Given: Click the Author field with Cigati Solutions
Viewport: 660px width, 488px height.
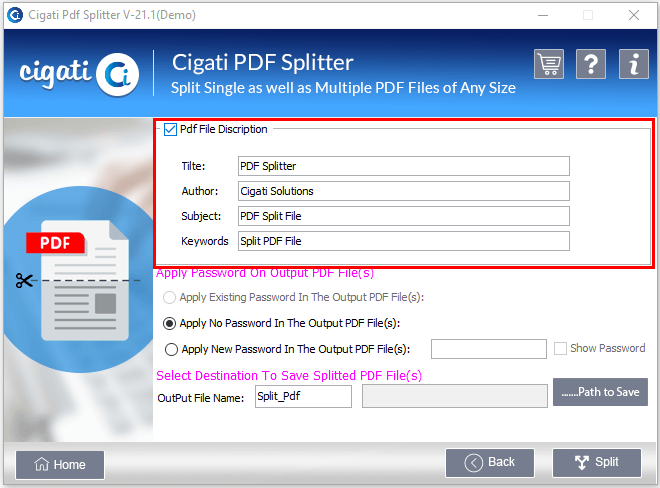Looking at the screenshot, I should [404, 191].
